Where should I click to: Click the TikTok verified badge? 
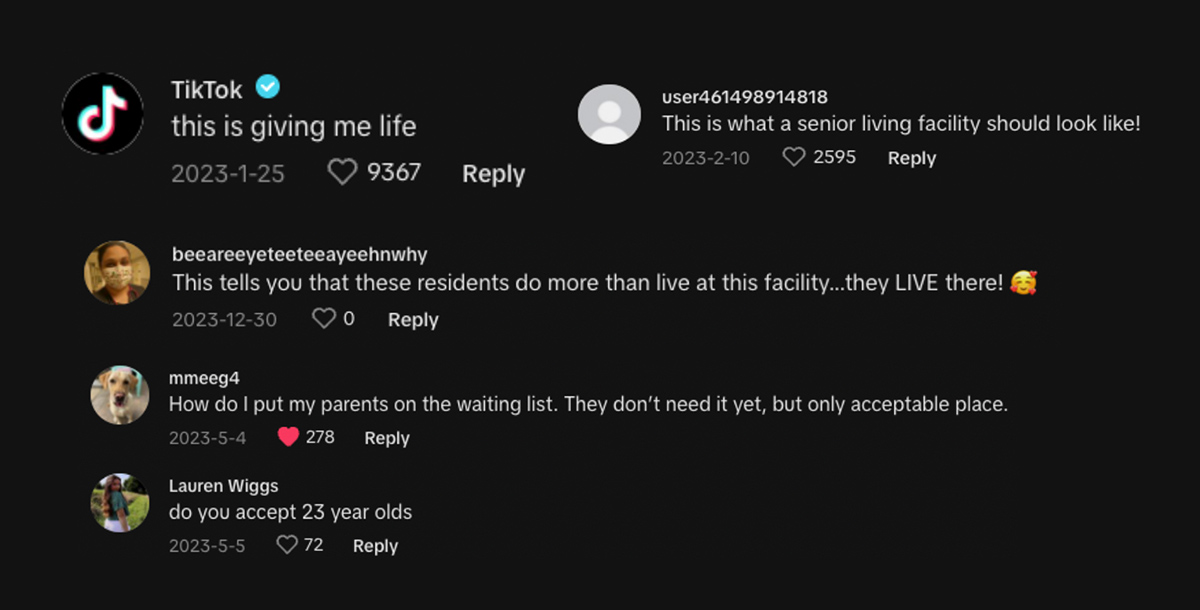pyautogui.click(x=267, y=88)
